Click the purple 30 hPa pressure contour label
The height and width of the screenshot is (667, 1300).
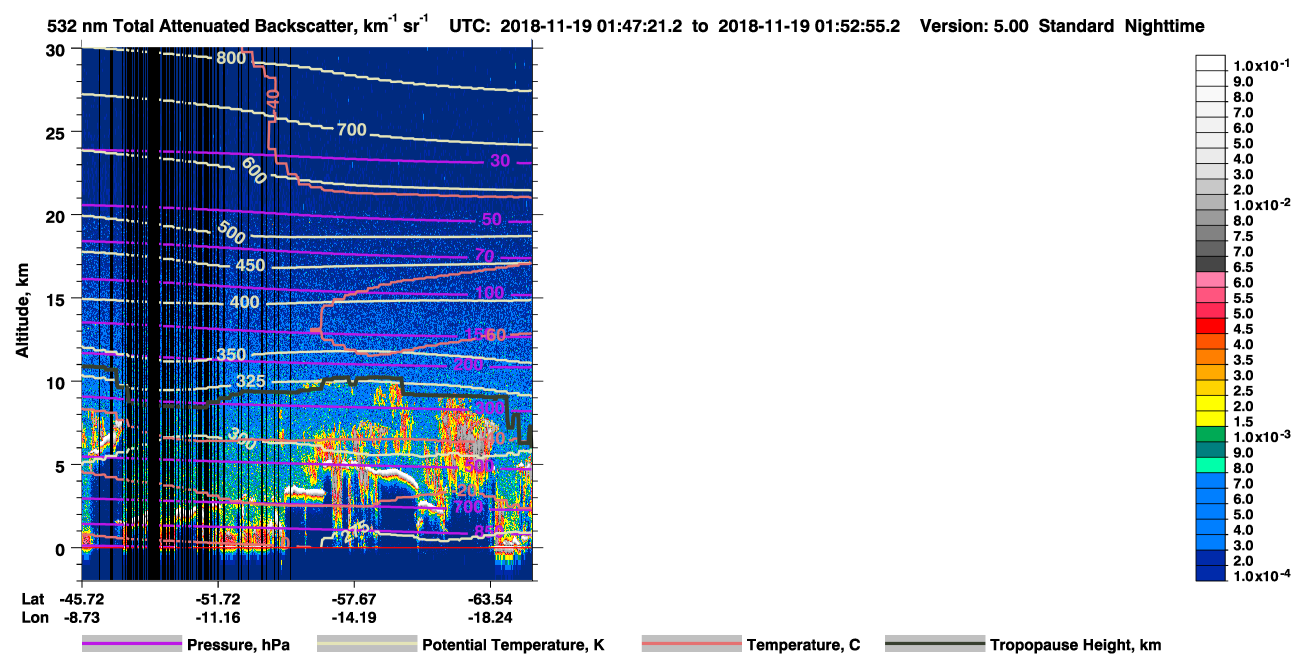(x=500, y=162)
